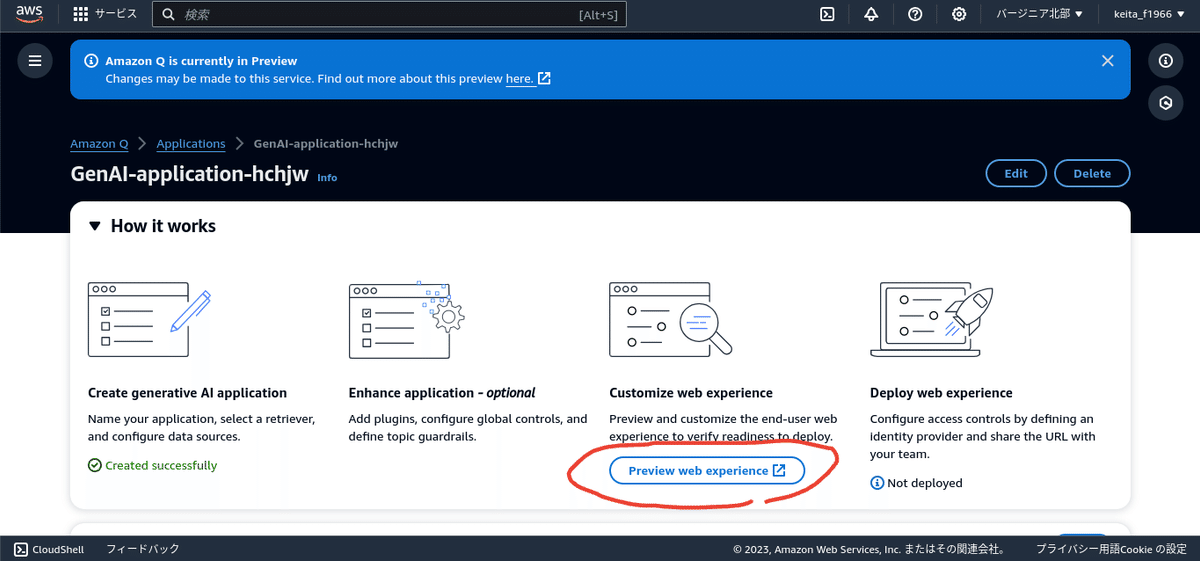This screenshot has height=561, width=1200.
Task: Open the info panel icon on right edge
Action: pos(1165,61)
